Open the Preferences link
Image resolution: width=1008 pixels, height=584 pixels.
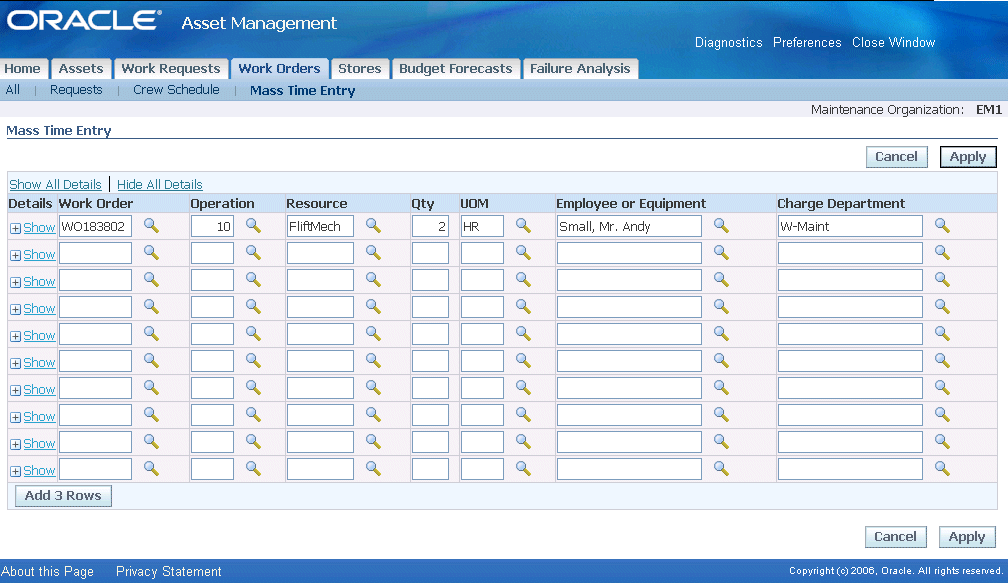click(x=807, y=42)
